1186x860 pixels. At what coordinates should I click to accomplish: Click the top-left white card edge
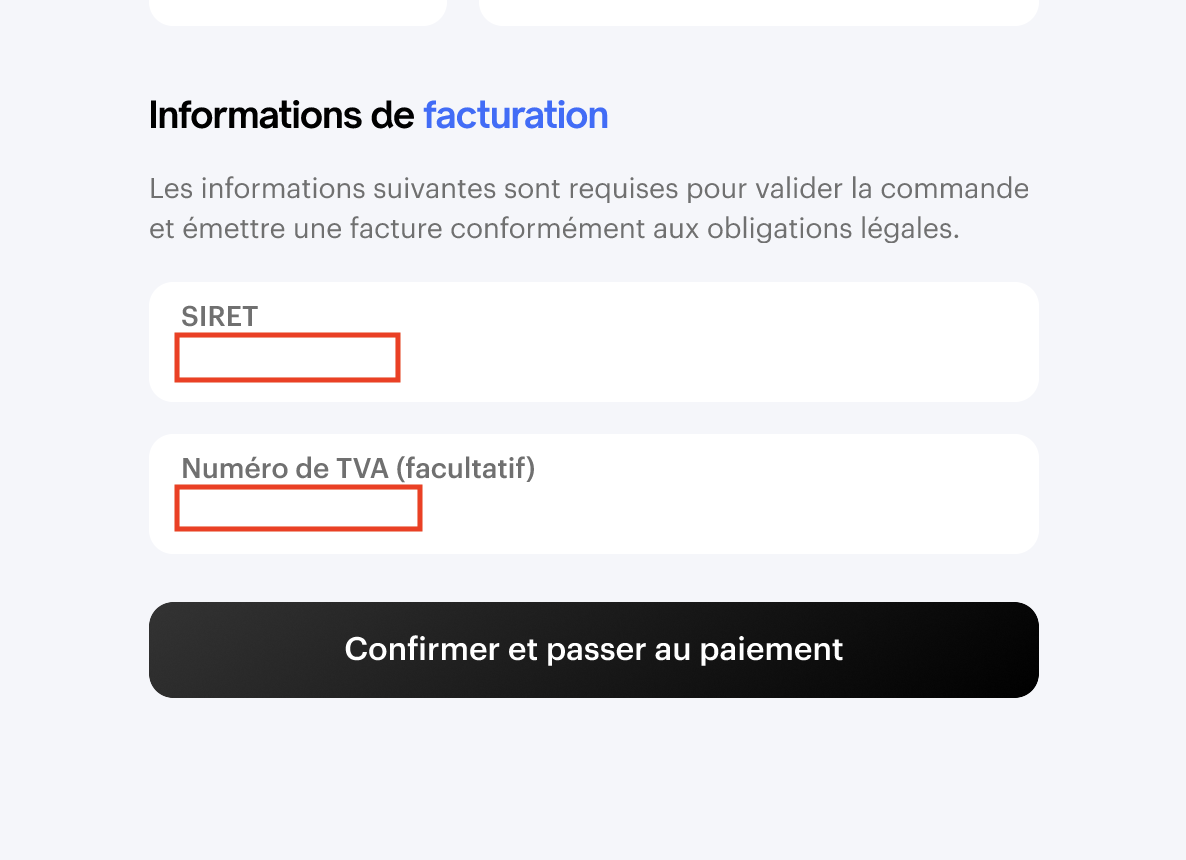pos(297,12)
